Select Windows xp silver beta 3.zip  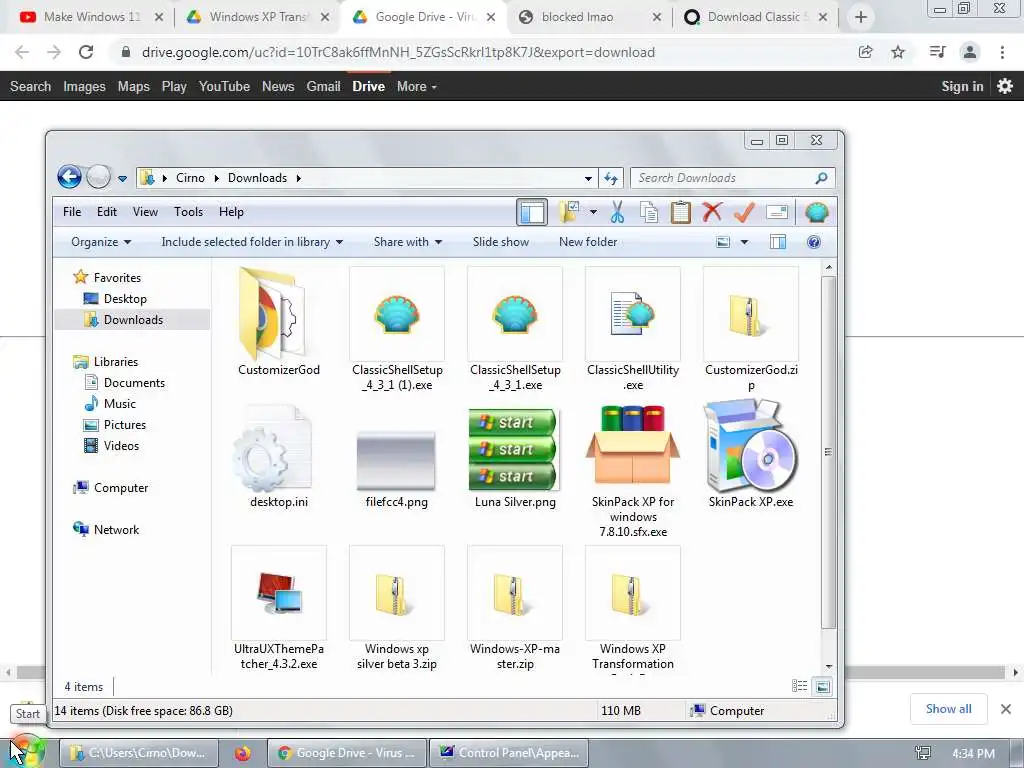(x=397, y=609)
